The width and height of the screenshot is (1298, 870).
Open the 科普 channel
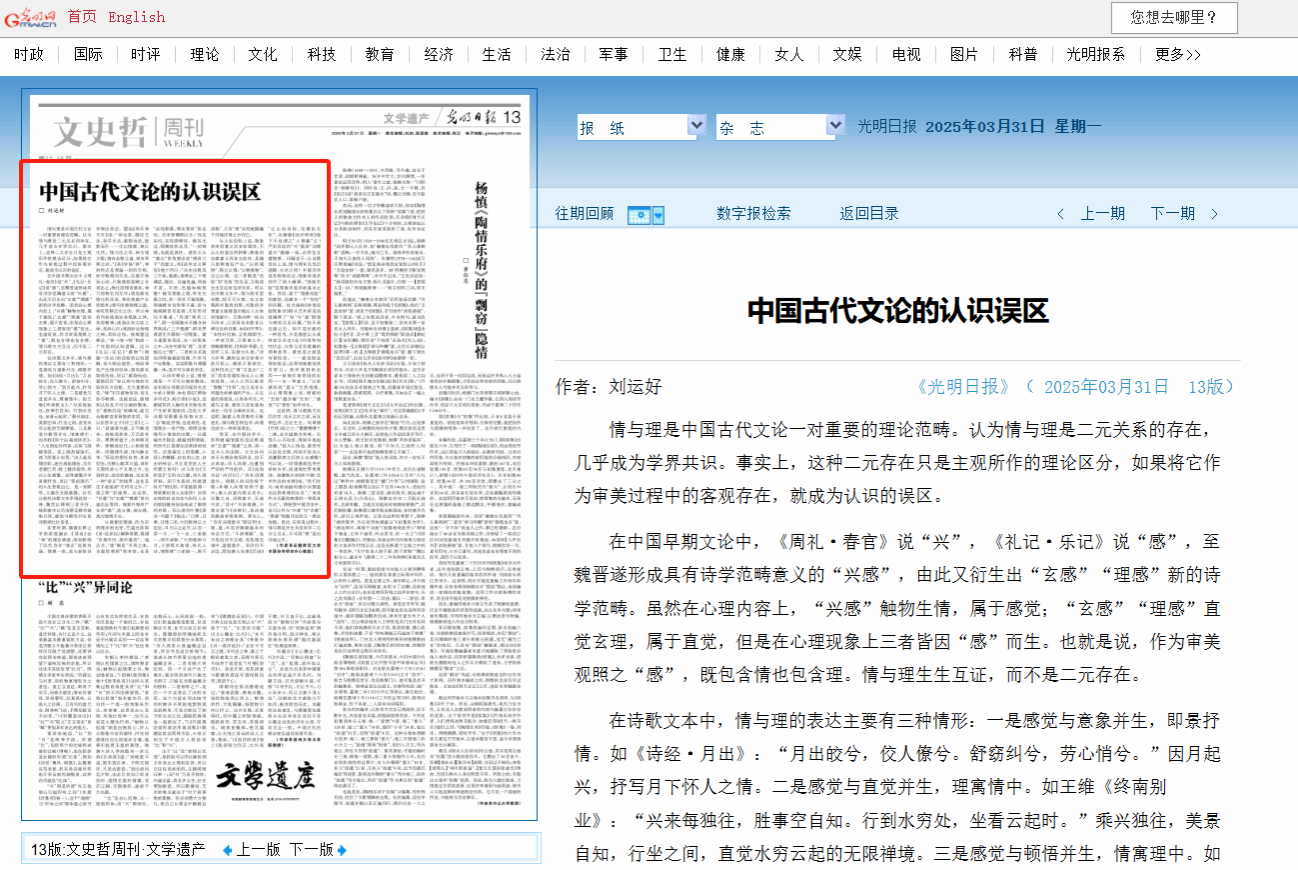point(1024,54)
